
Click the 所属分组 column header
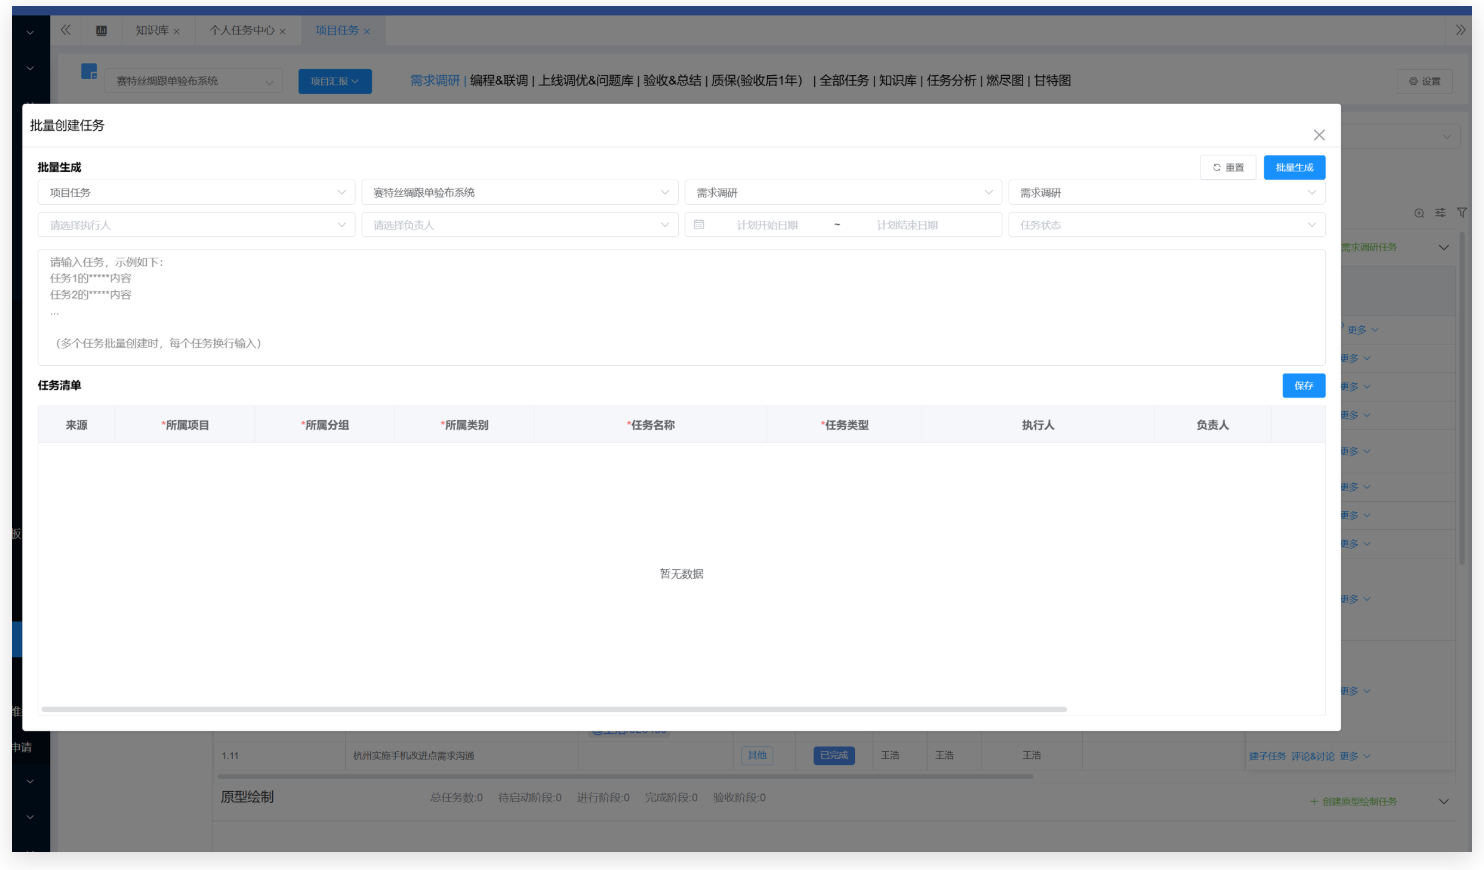click(325, 425)
